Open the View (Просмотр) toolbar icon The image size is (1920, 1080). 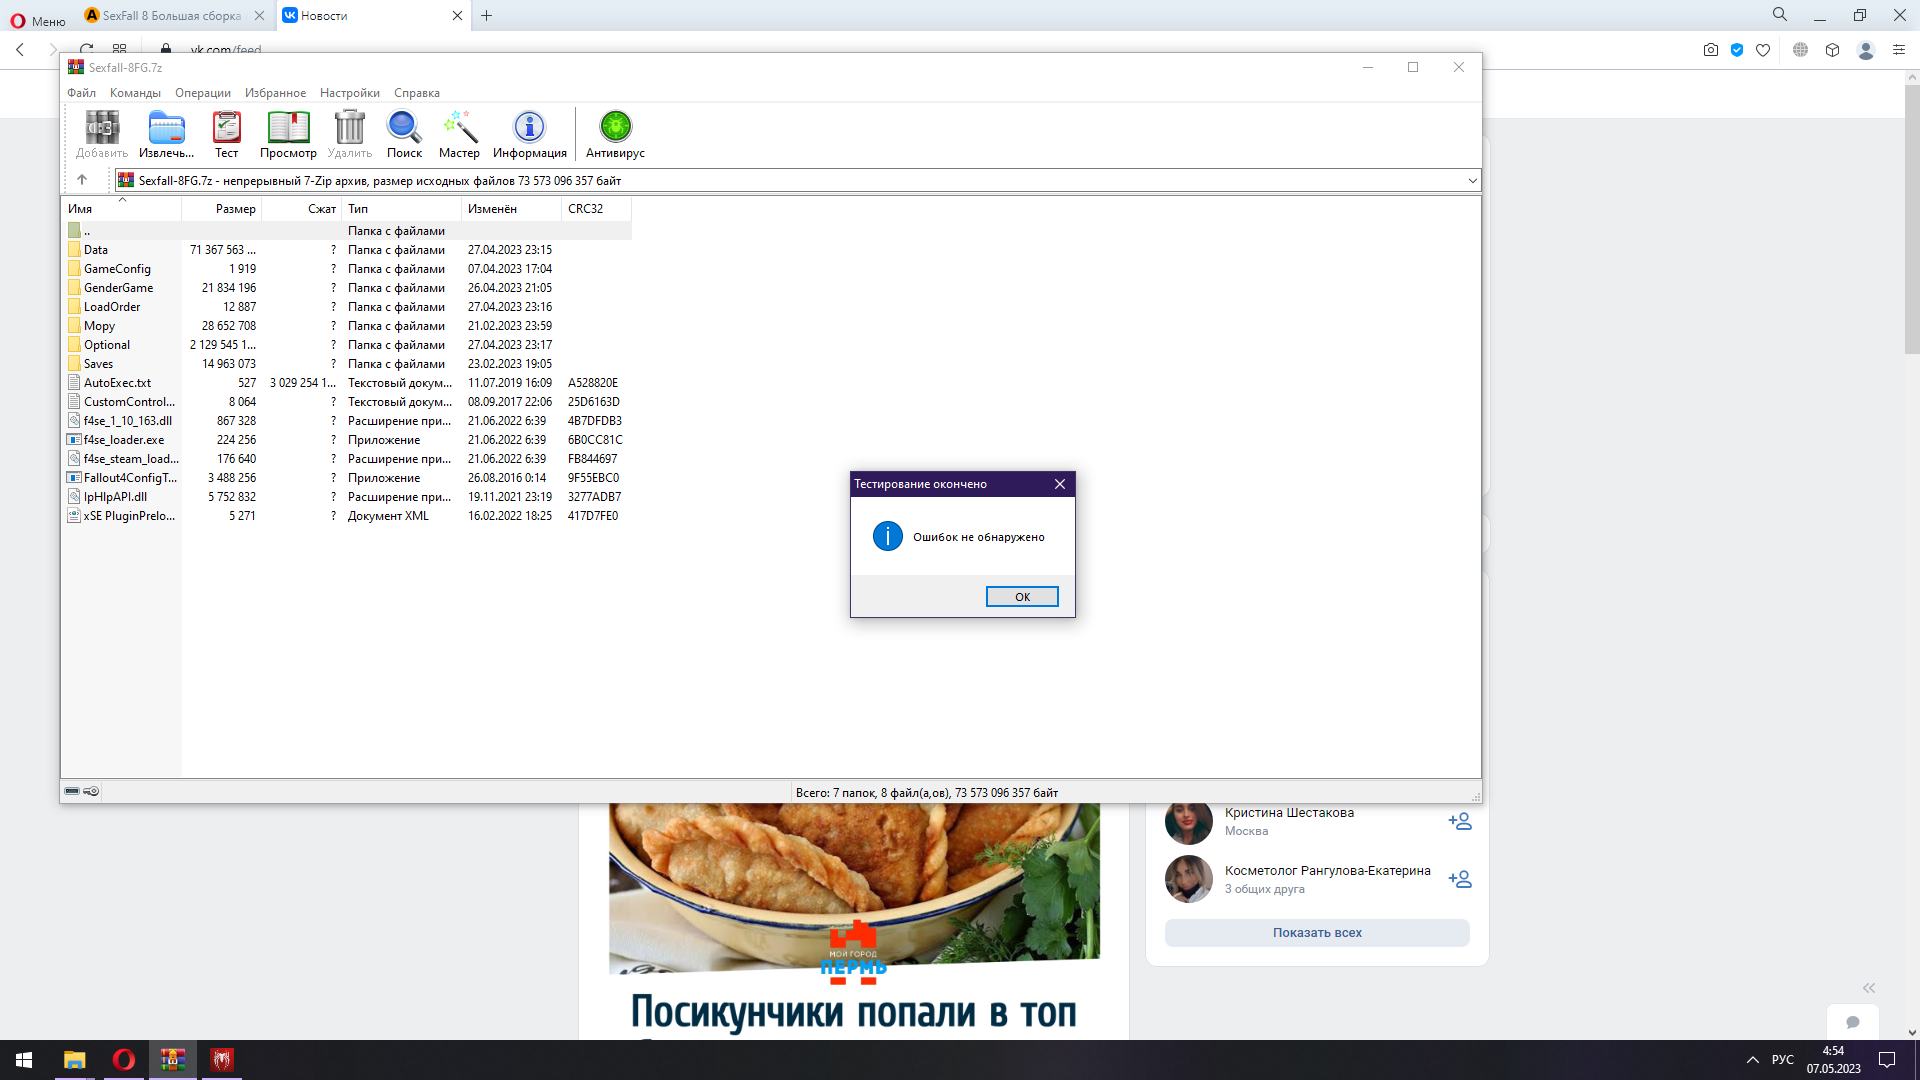tap(288, 134)
